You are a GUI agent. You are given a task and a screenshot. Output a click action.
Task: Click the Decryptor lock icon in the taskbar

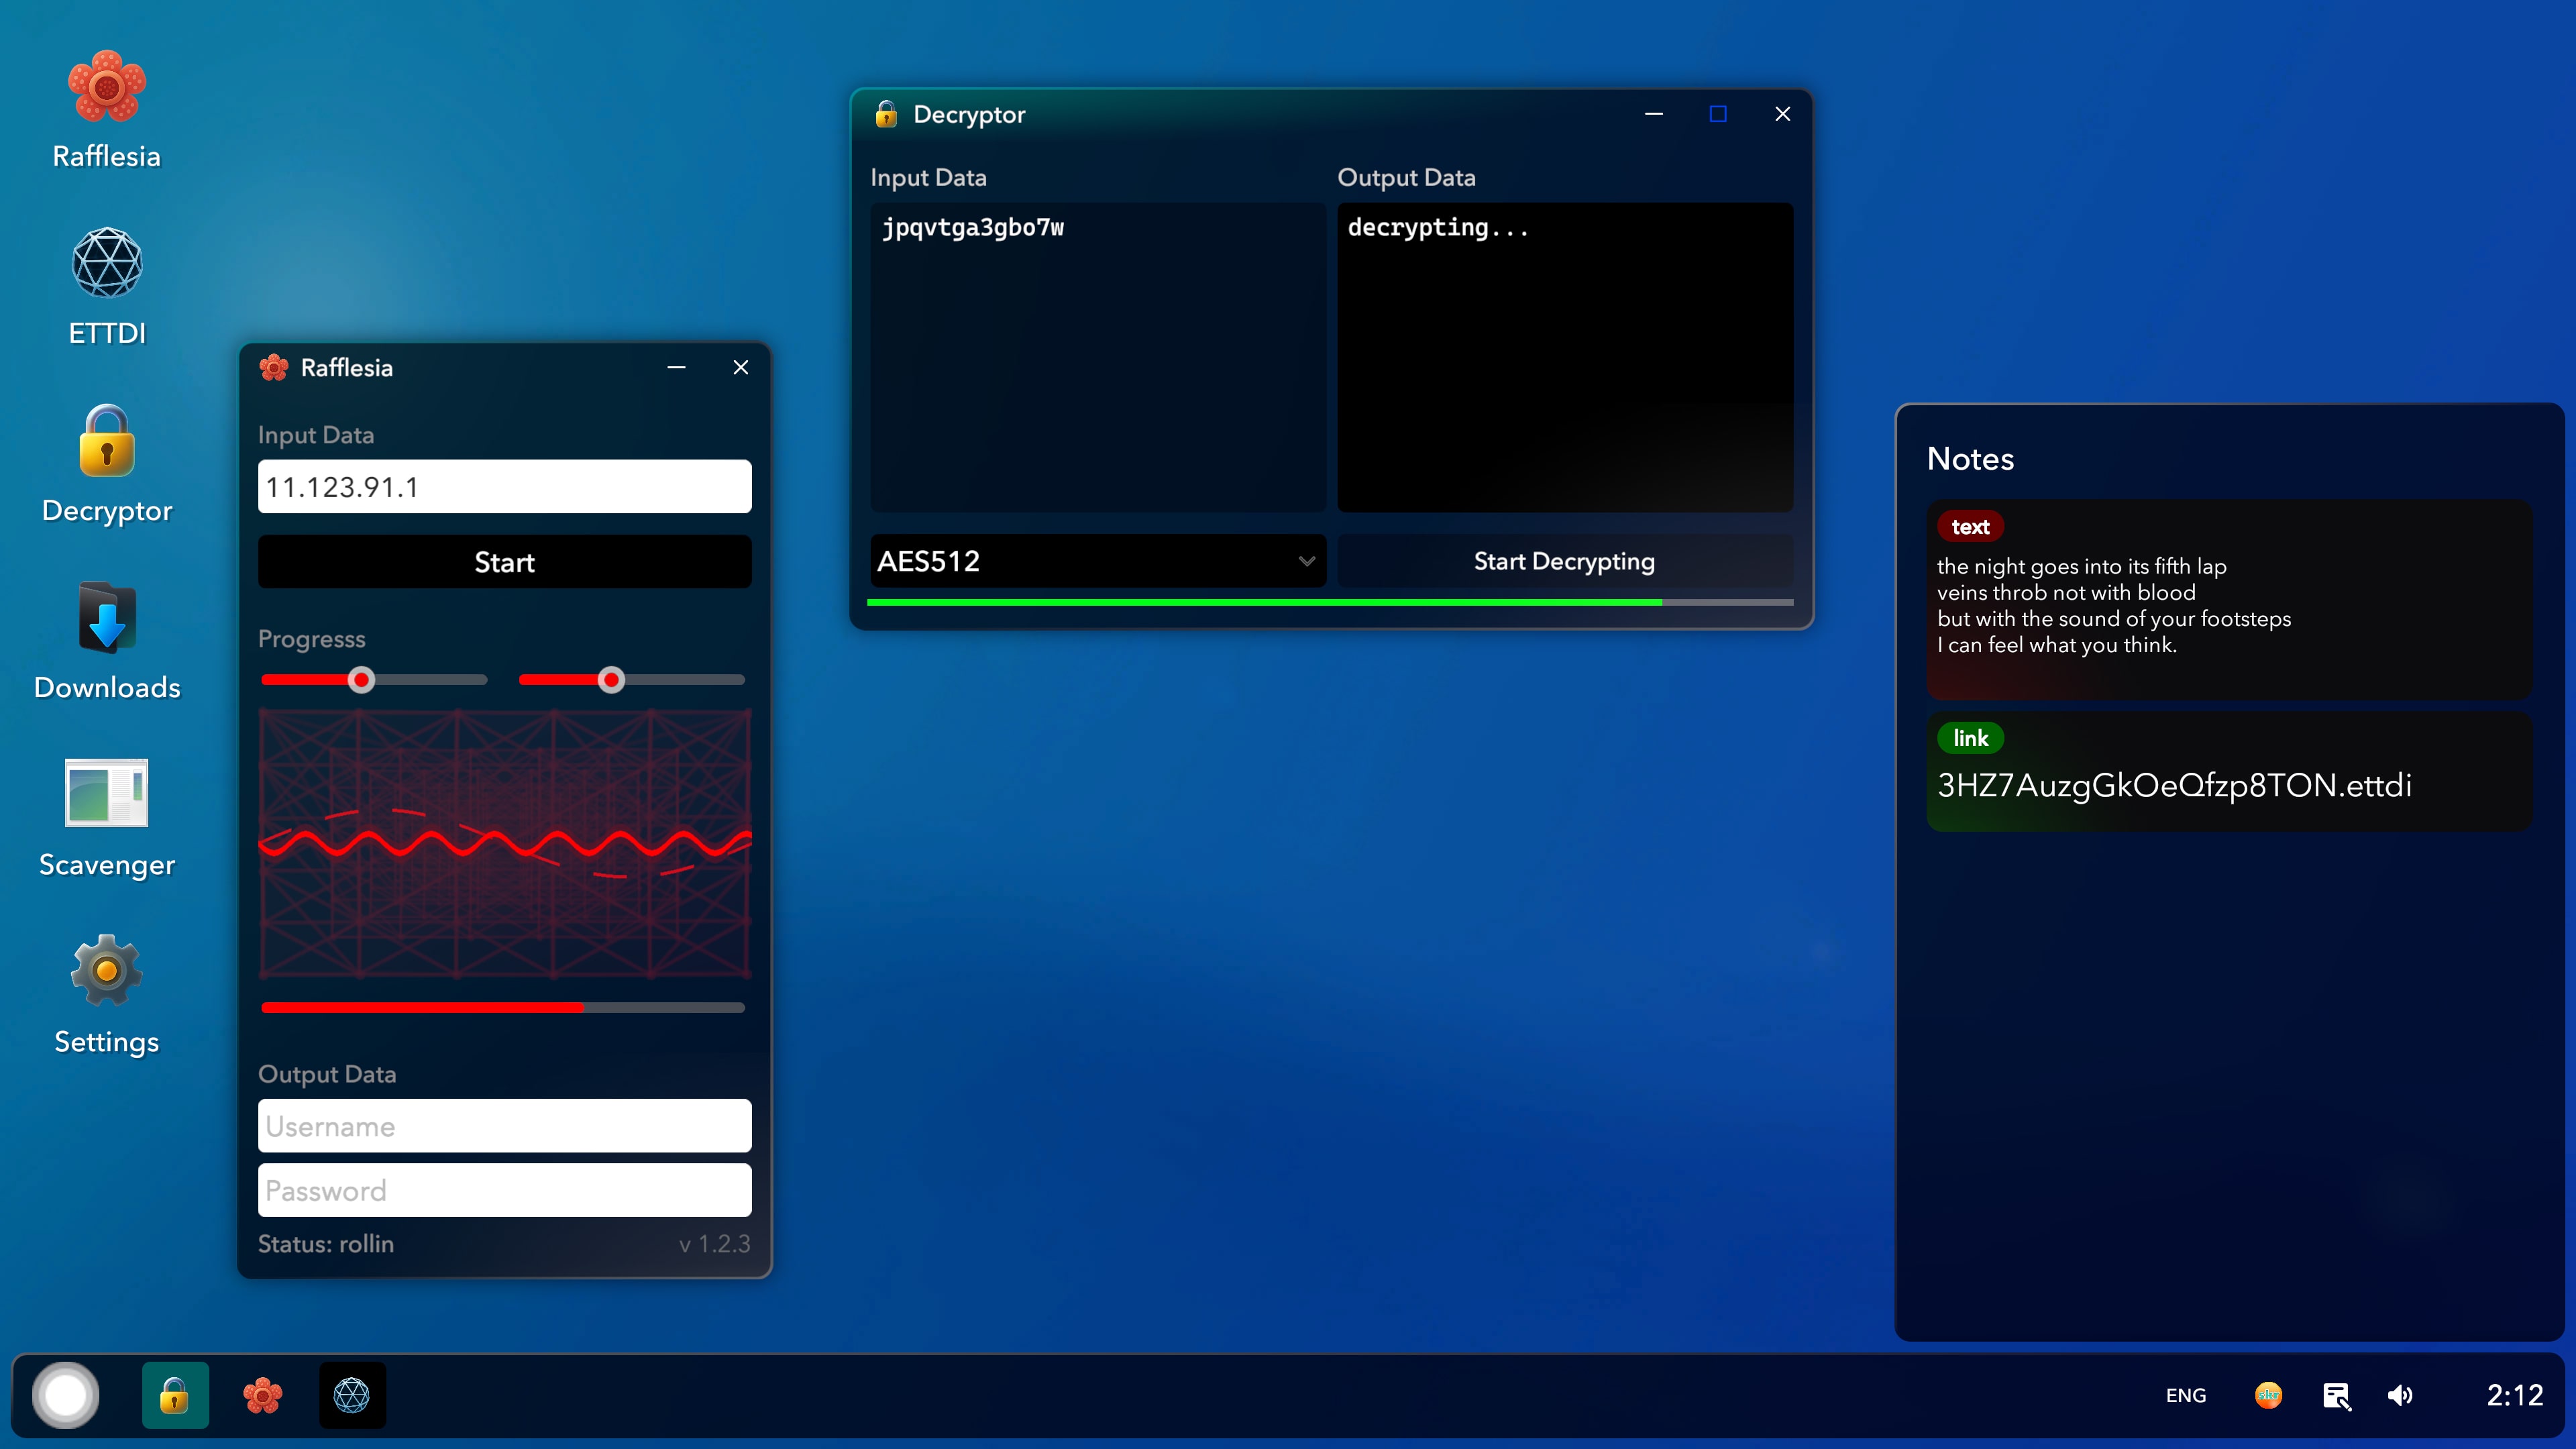[x=175, y=1394]
